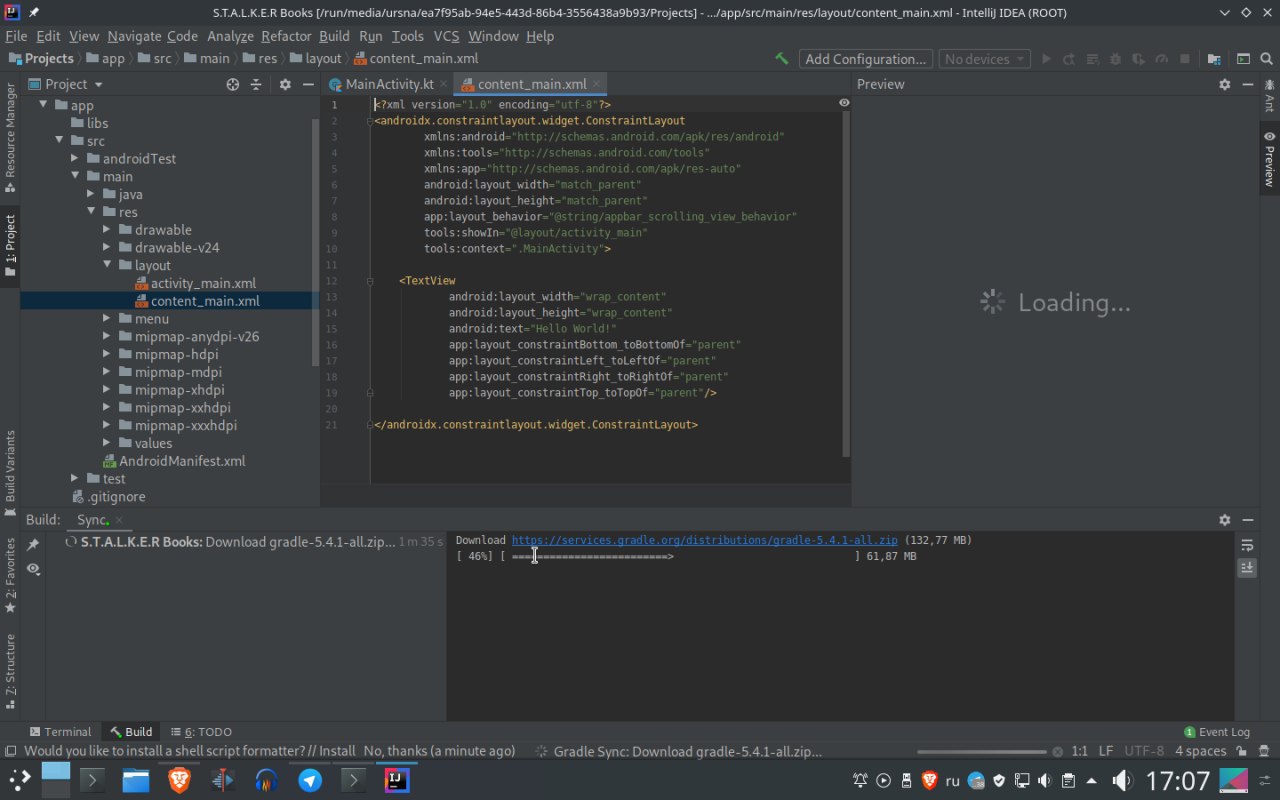Open Preview panel settings gear

pos(1224,85)
